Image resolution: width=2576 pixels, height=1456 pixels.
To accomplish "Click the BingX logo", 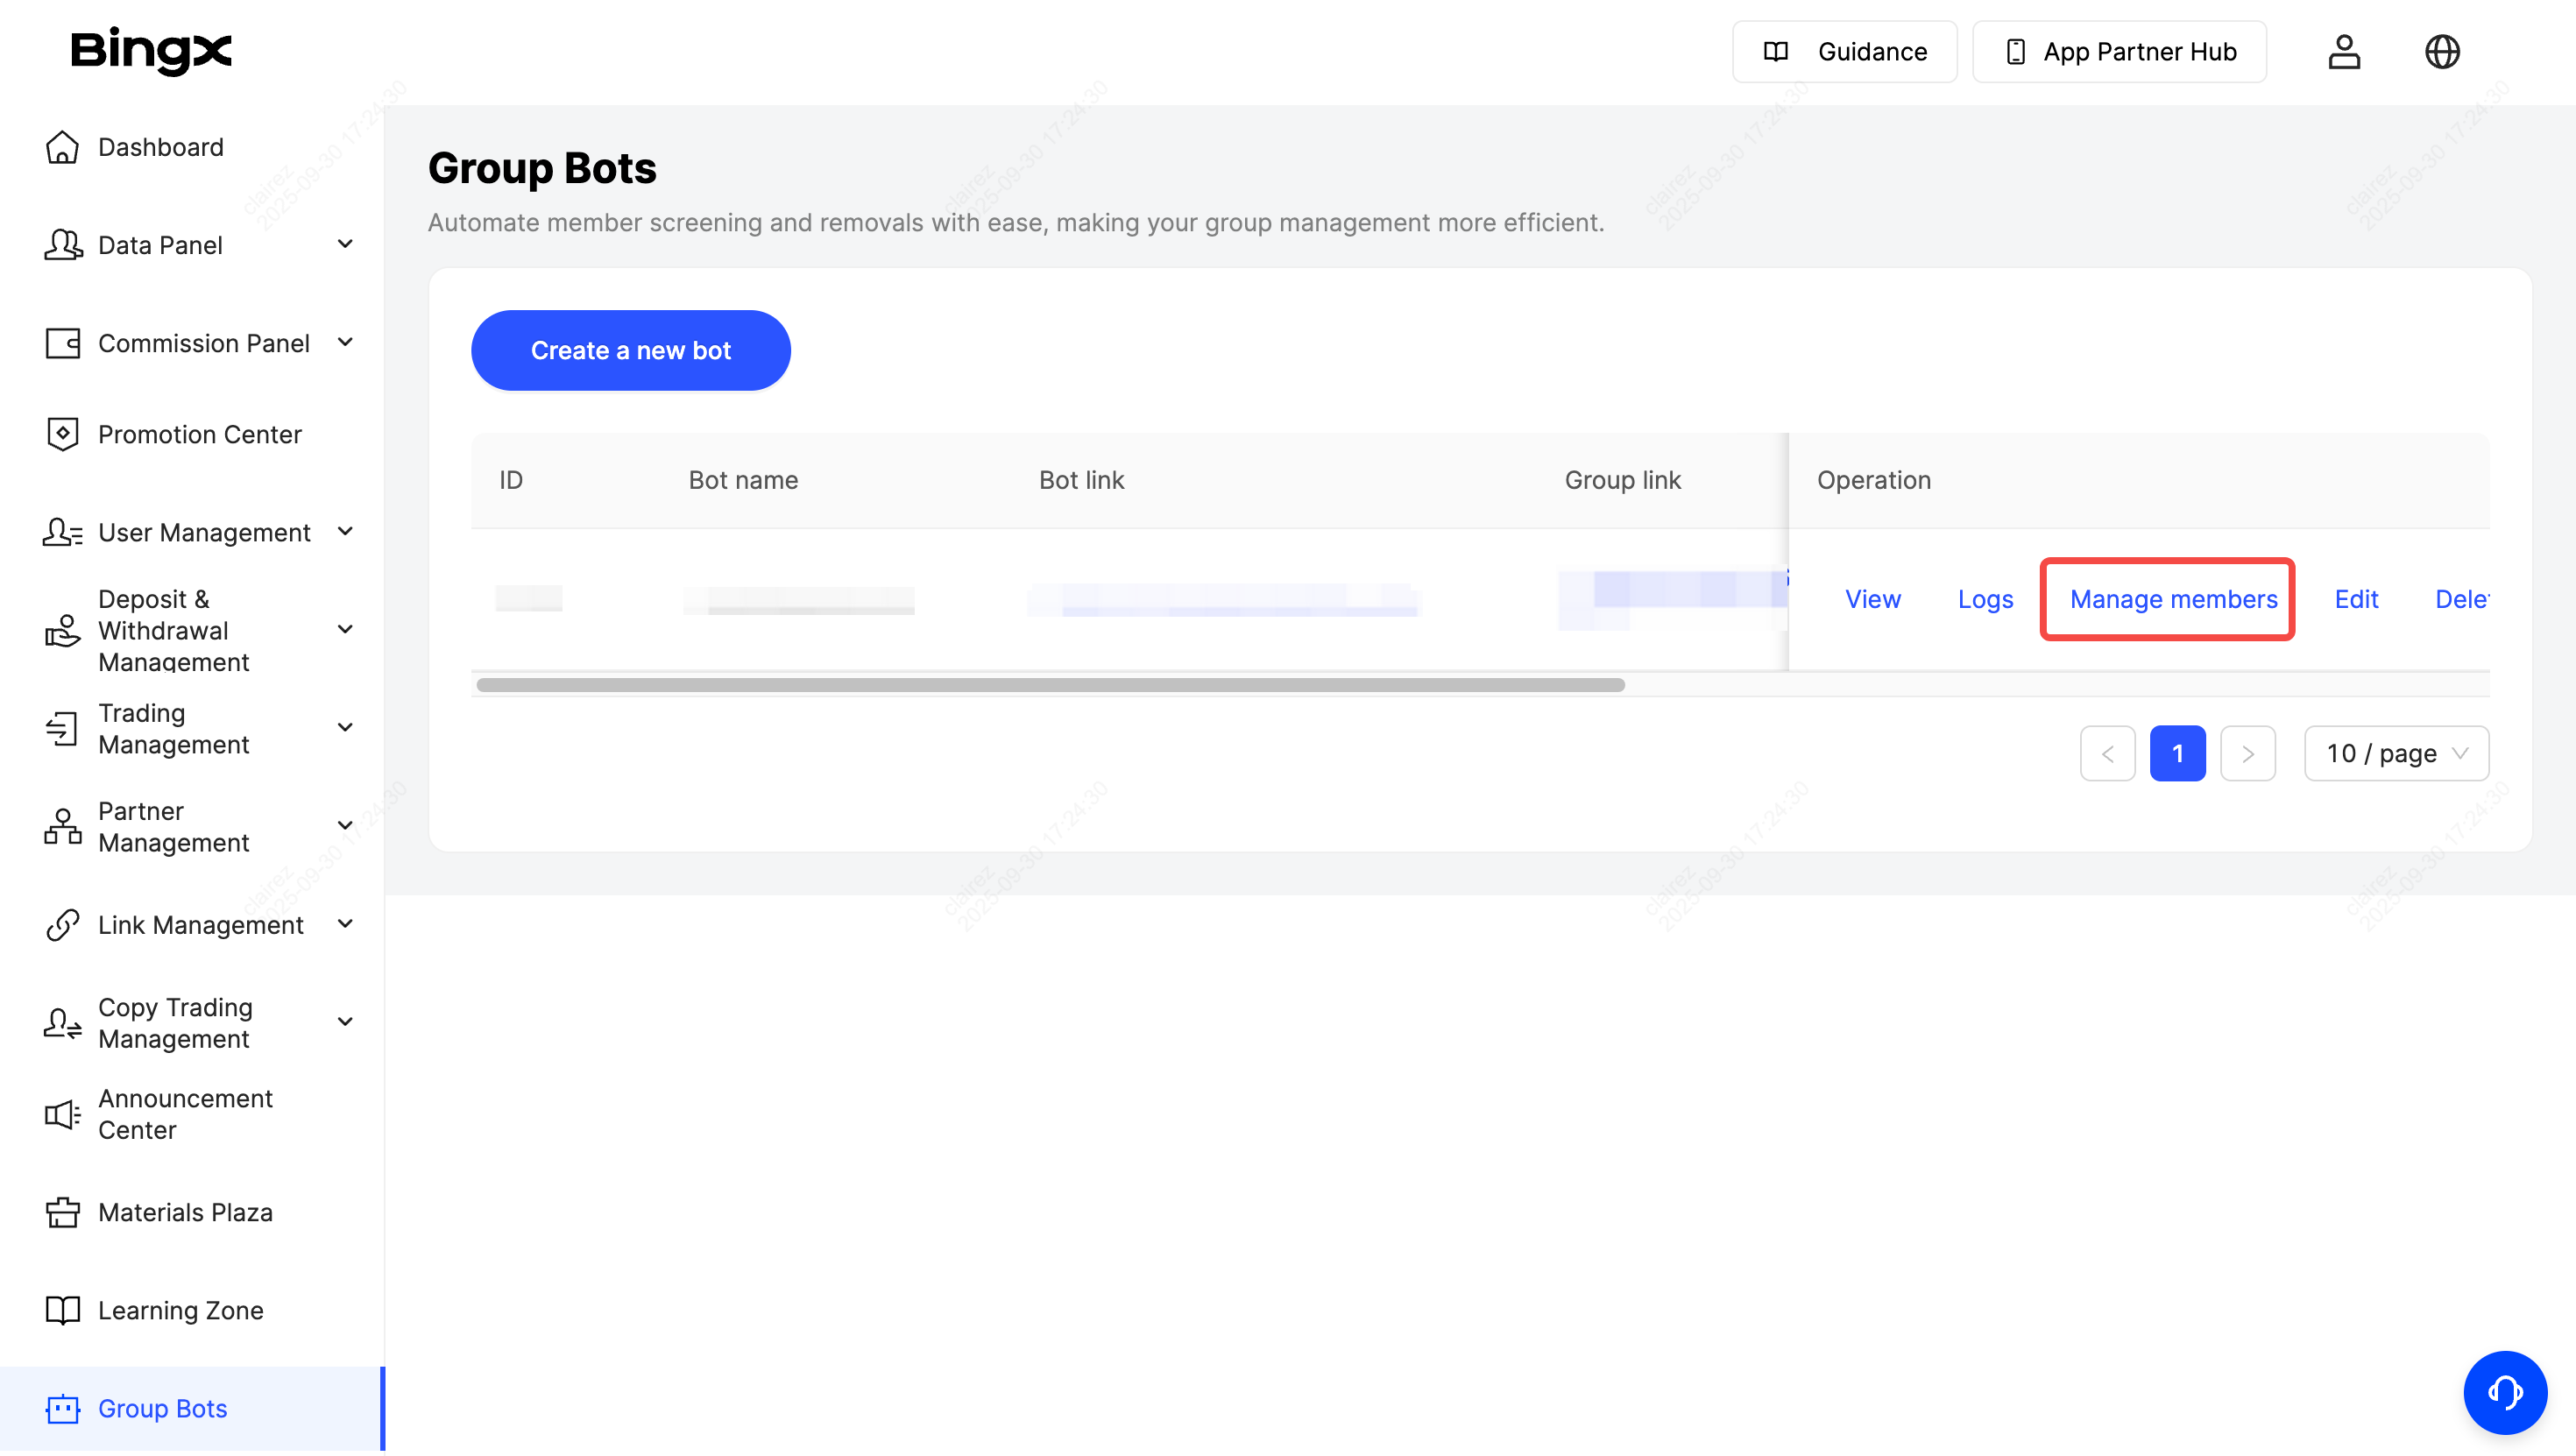I will click(x=151, y=51).
